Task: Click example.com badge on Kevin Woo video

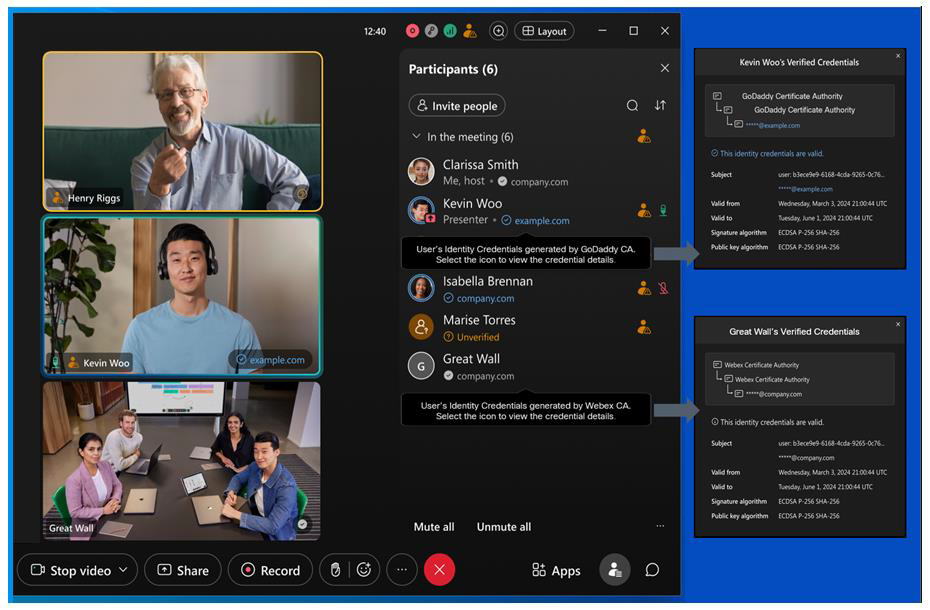Action: click(x=270, y=360)
